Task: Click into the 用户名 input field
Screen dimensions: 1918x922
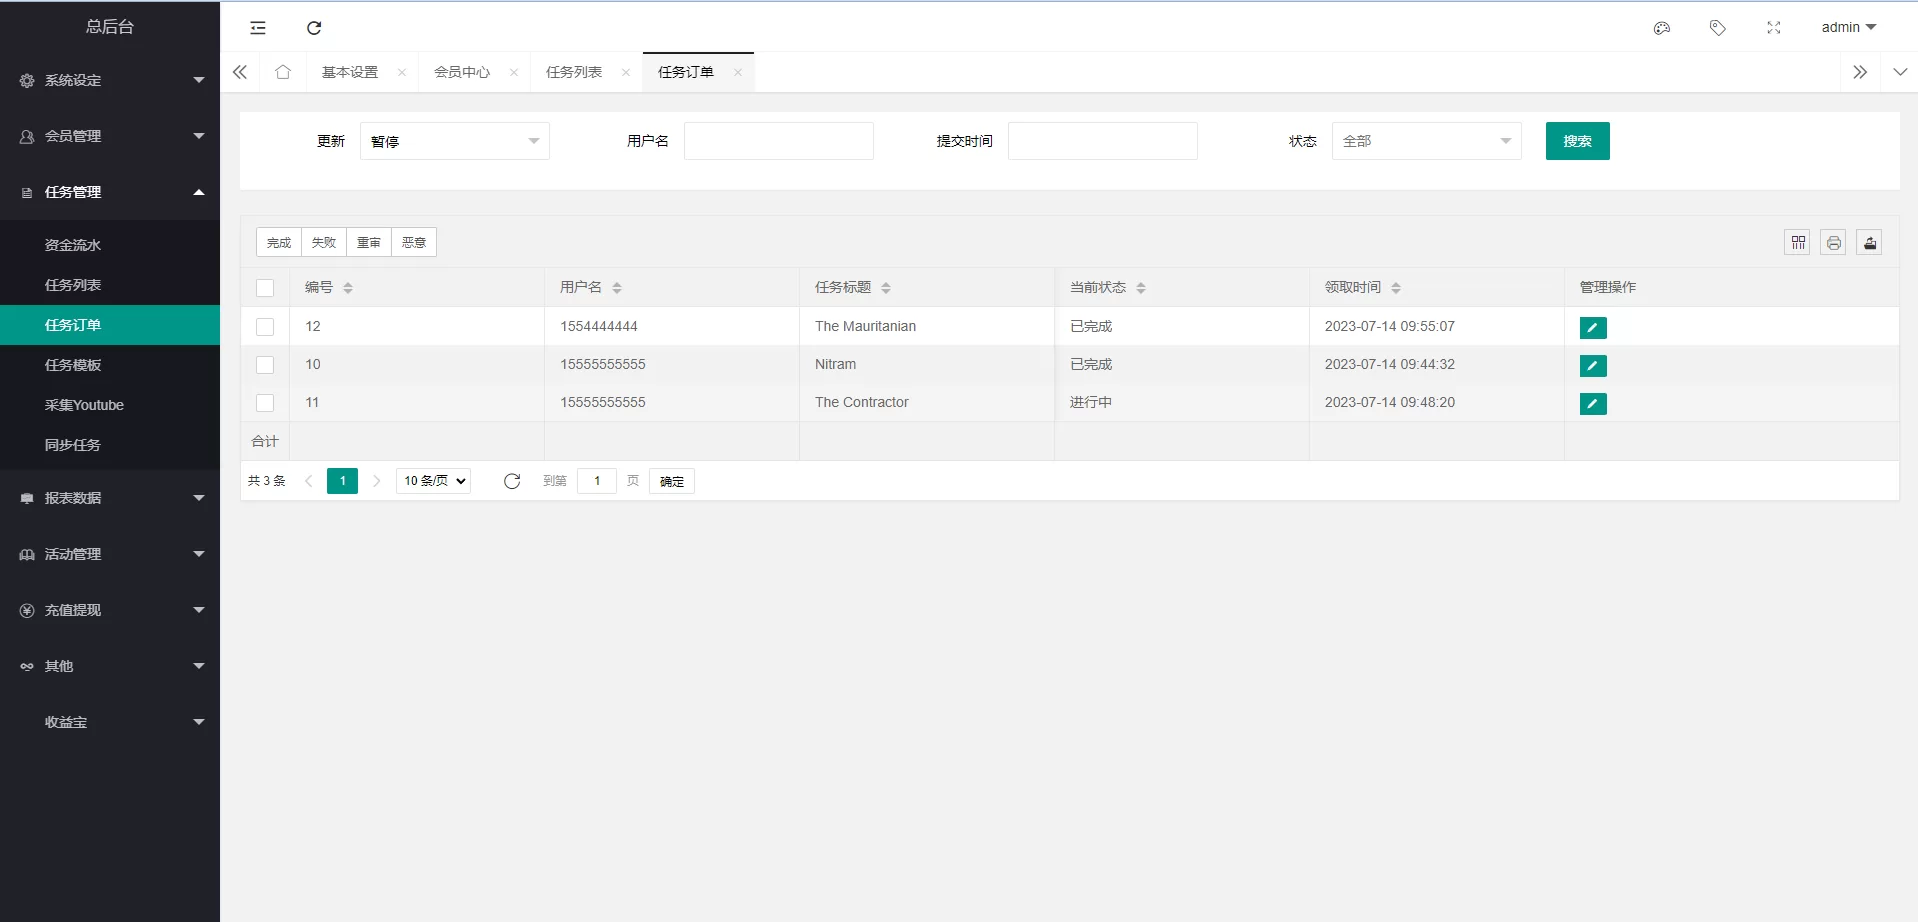Action: [778, 141]
